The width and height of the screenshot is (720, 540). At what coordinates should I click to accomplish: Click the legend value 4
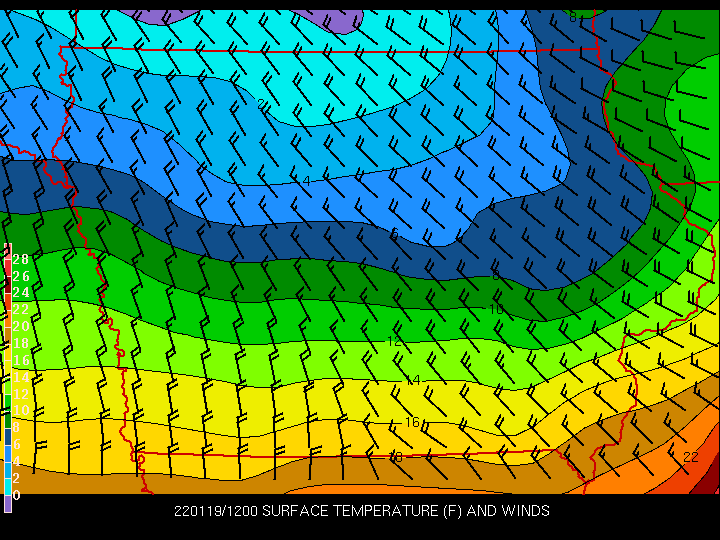[16, 461]
